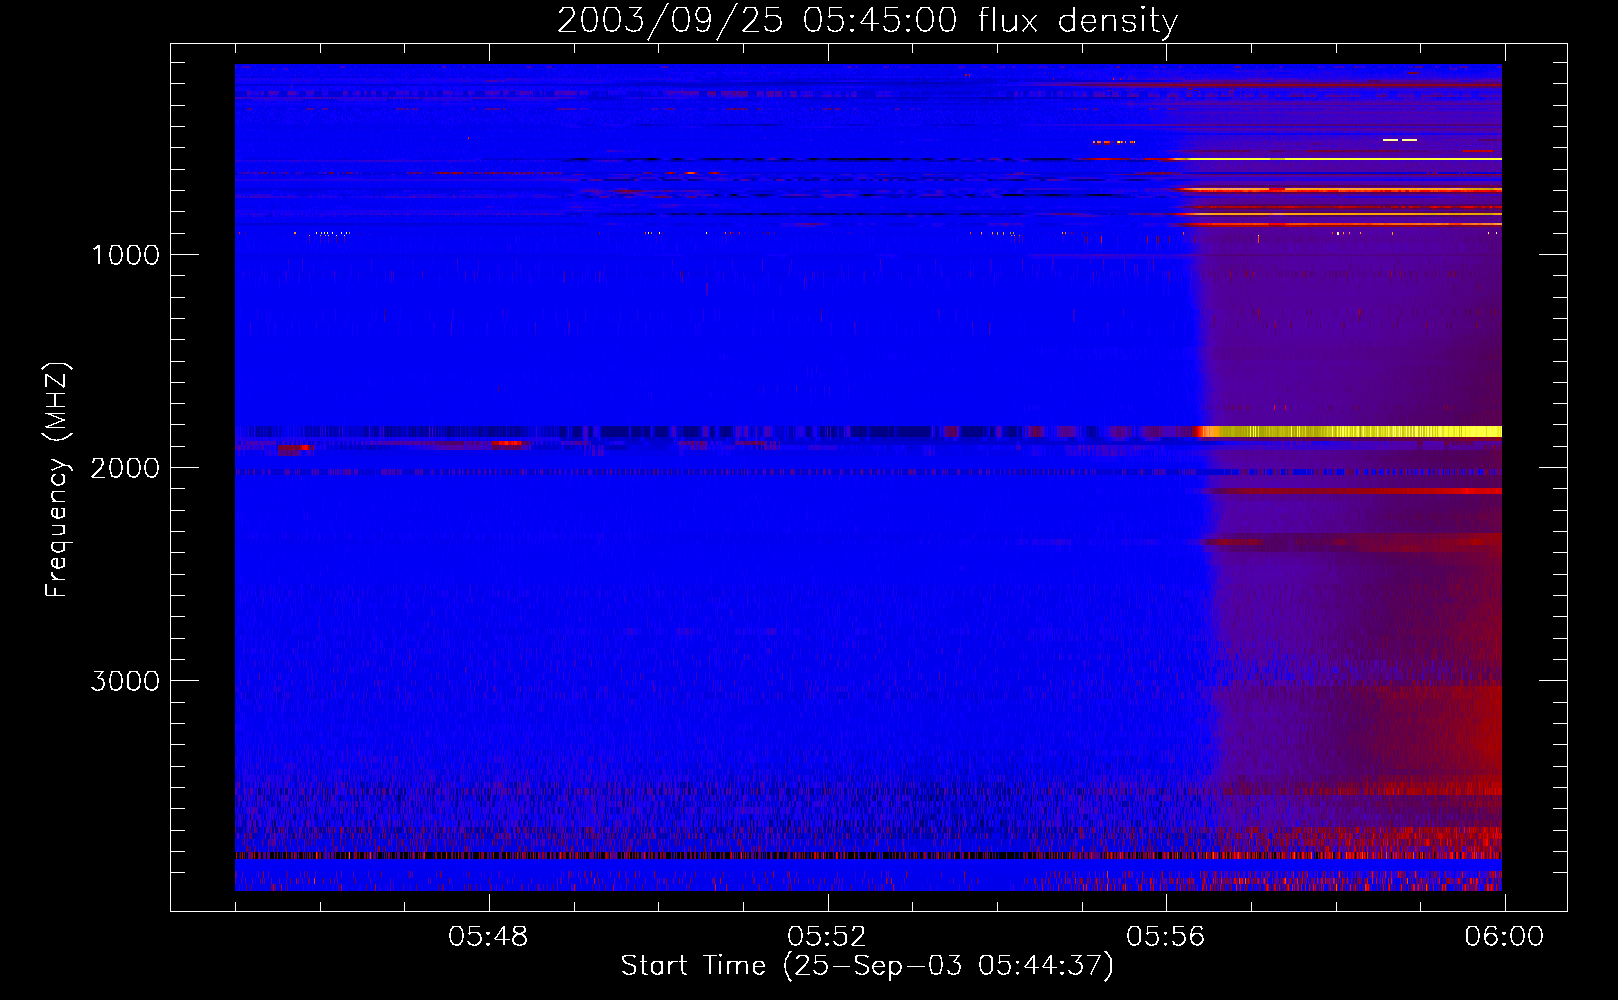Viewport: 1618px width, 1000px height.
Task: Select the "Start Time (25-Sep-03 05:44:37)" axis label
Action: tap(867, 966)
